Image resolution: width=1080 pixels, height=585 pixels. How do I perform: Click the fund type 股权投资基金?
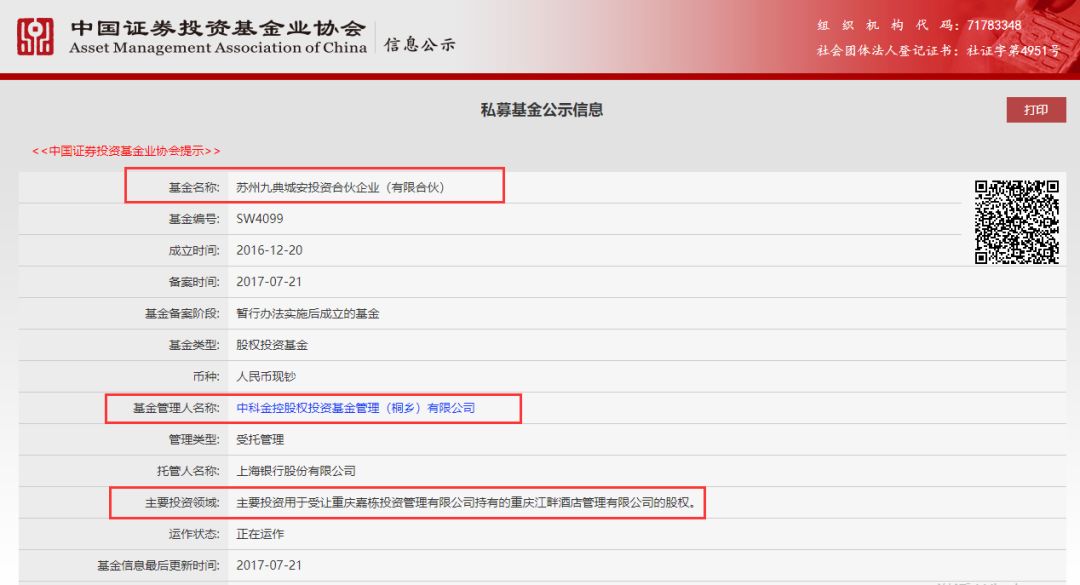tap(272, 345)
